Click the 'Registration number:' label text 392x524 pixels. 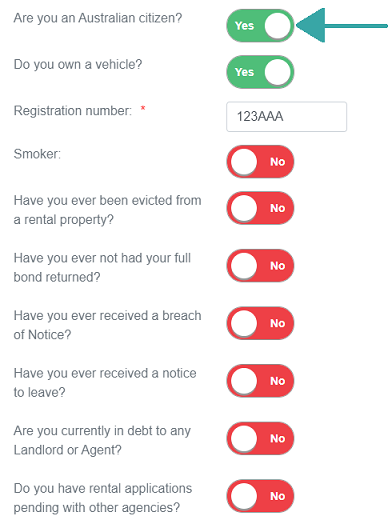click(73, 111)
